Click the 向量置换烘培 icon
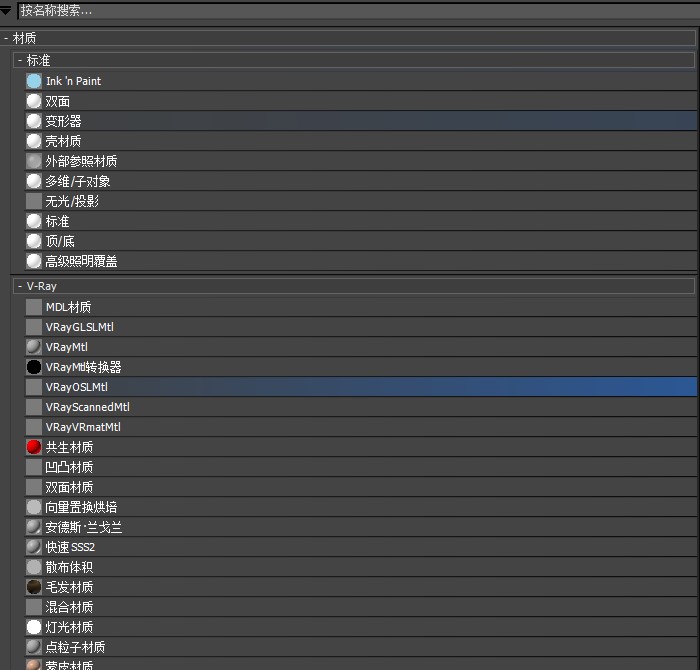This screenshot has height=670, width=700. coord(33,507)
